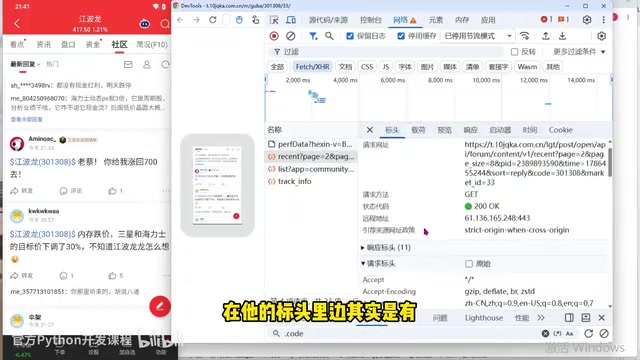Select the perfData?hexin-v request row
The width and height of the screenshot is (640, 360).
coord(311,144)
